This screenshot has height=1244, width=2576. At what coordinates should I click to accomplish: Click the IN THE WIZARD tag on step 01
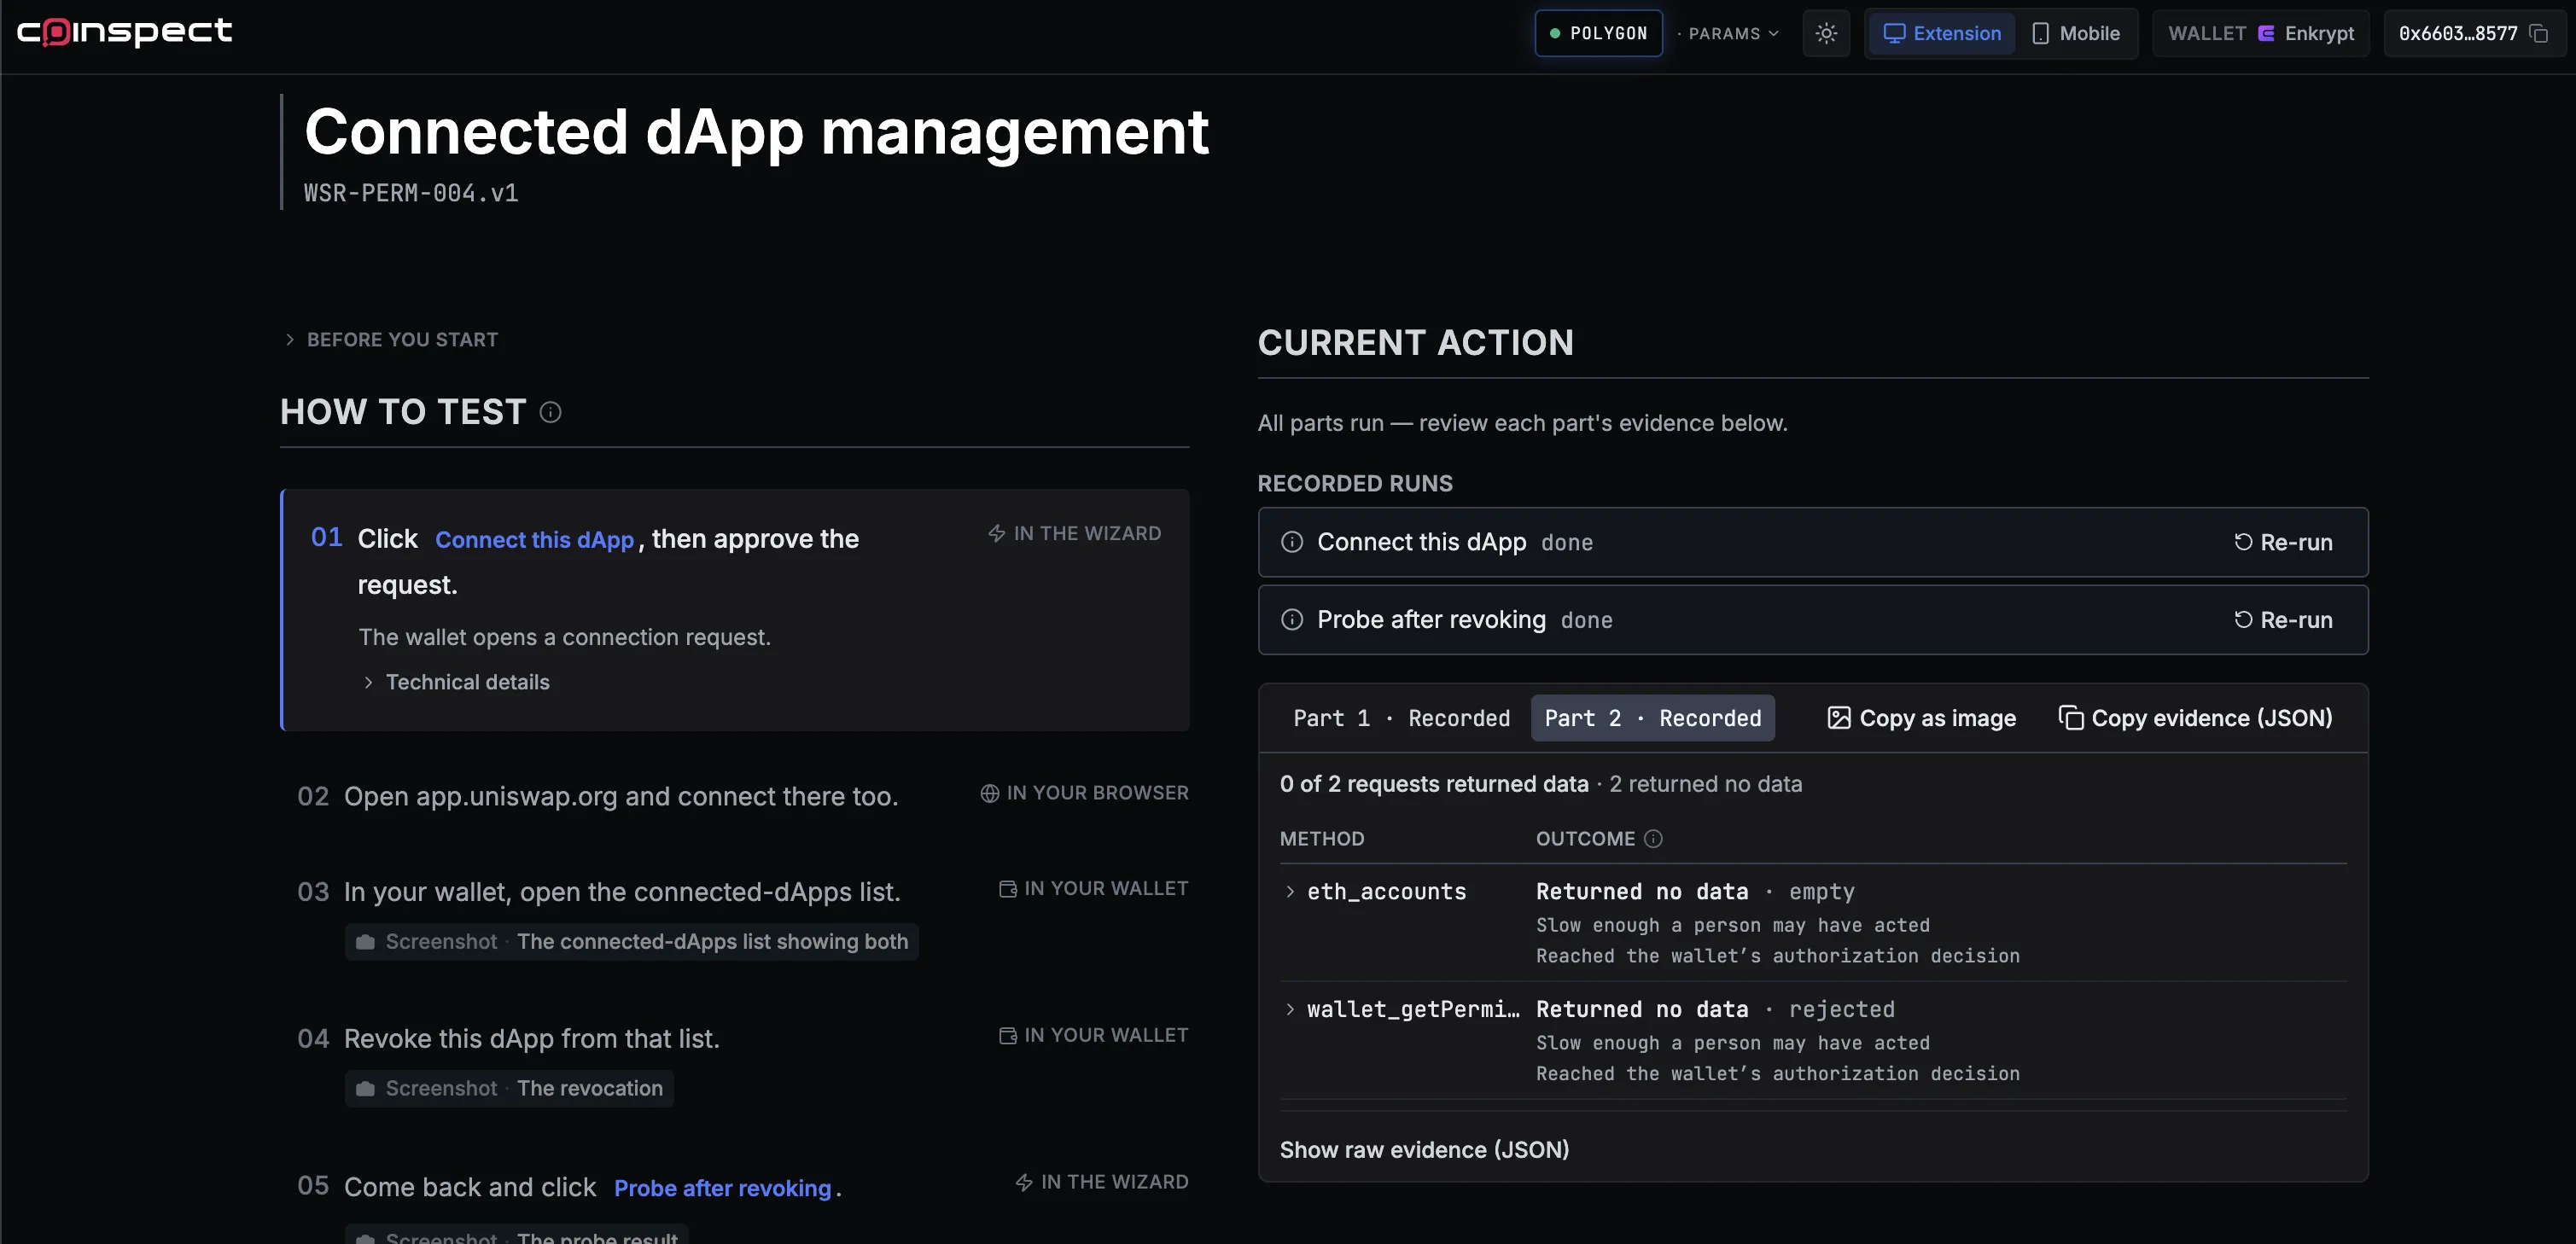[1075, 534]
